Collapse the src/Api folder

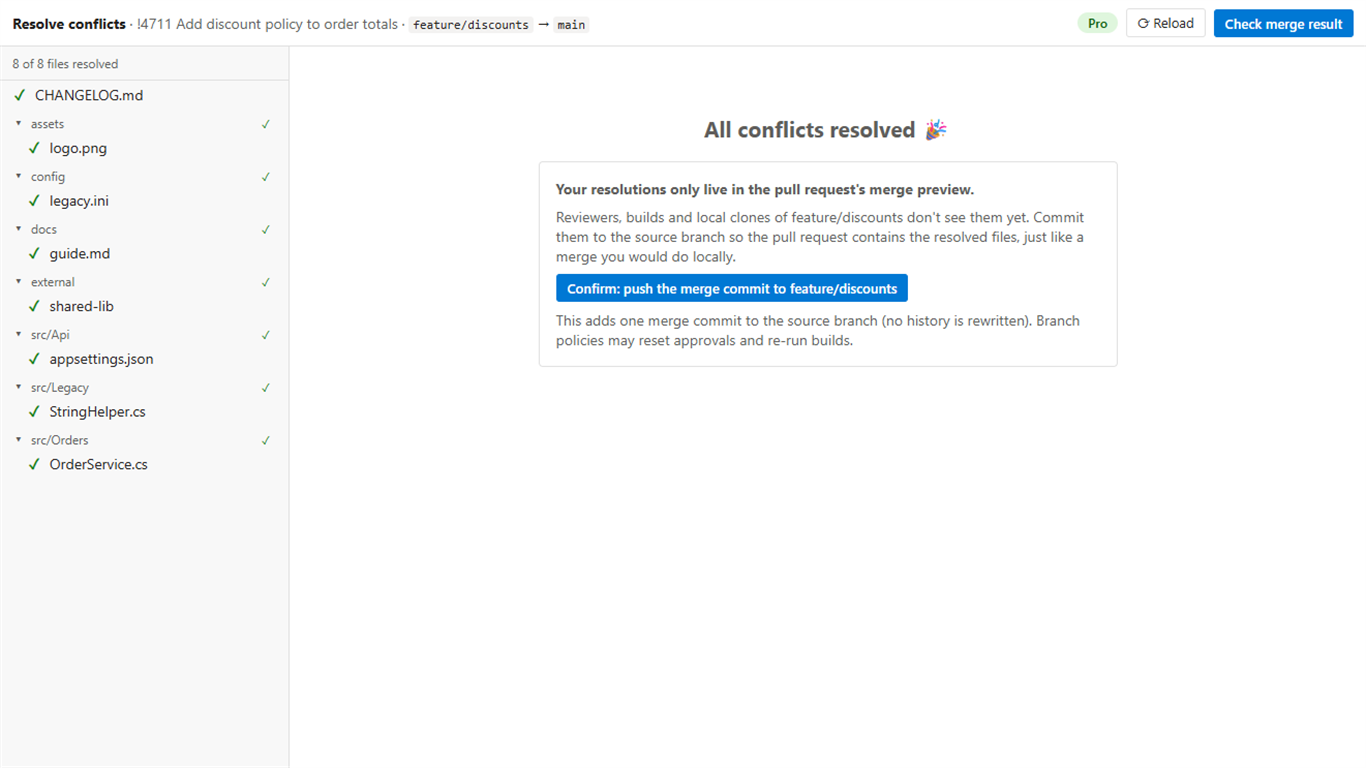click(x=18, y=334)
